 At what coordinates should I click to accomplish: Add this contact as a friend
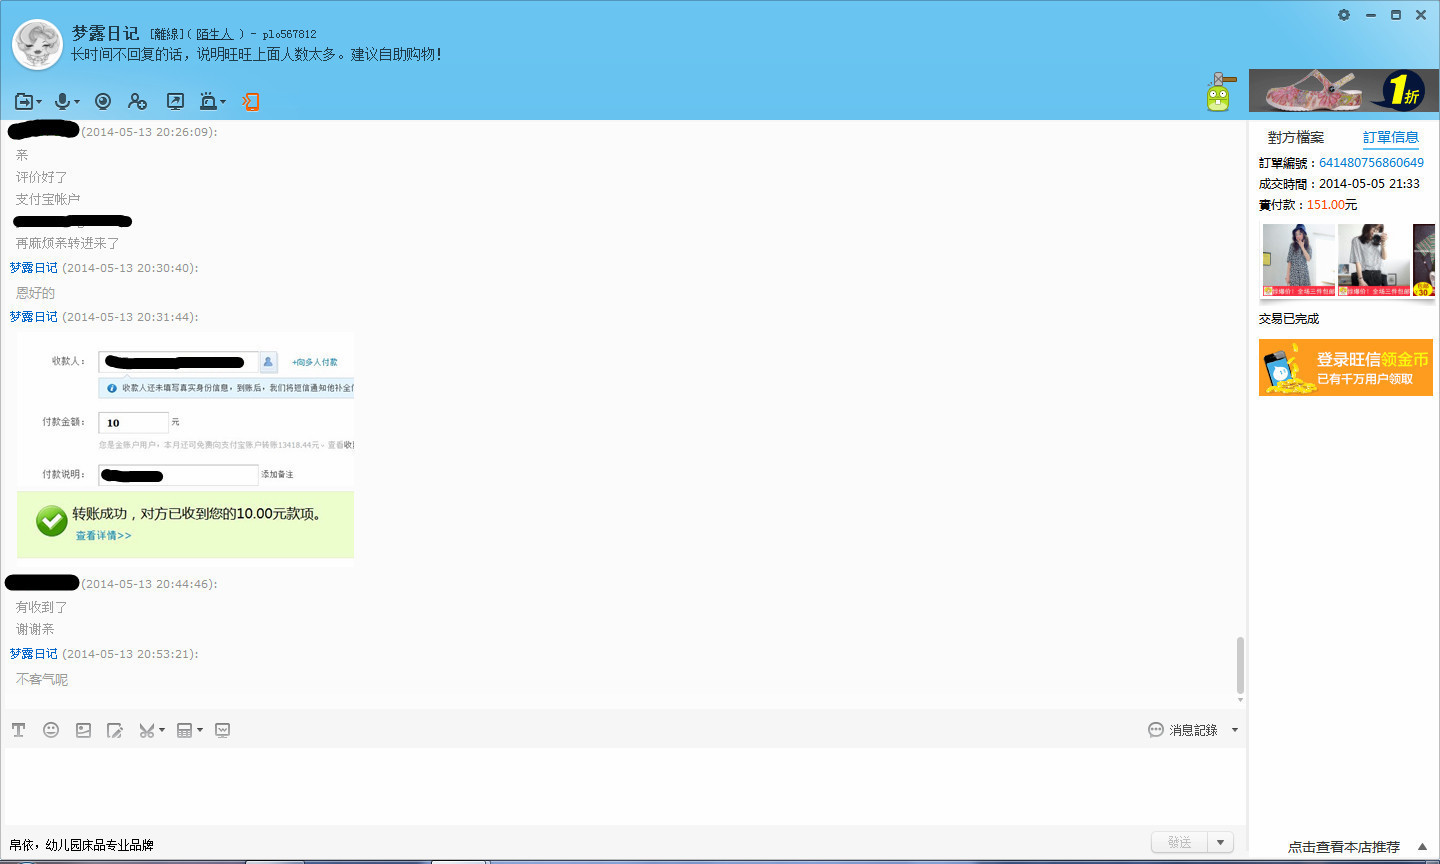point(137,101)
